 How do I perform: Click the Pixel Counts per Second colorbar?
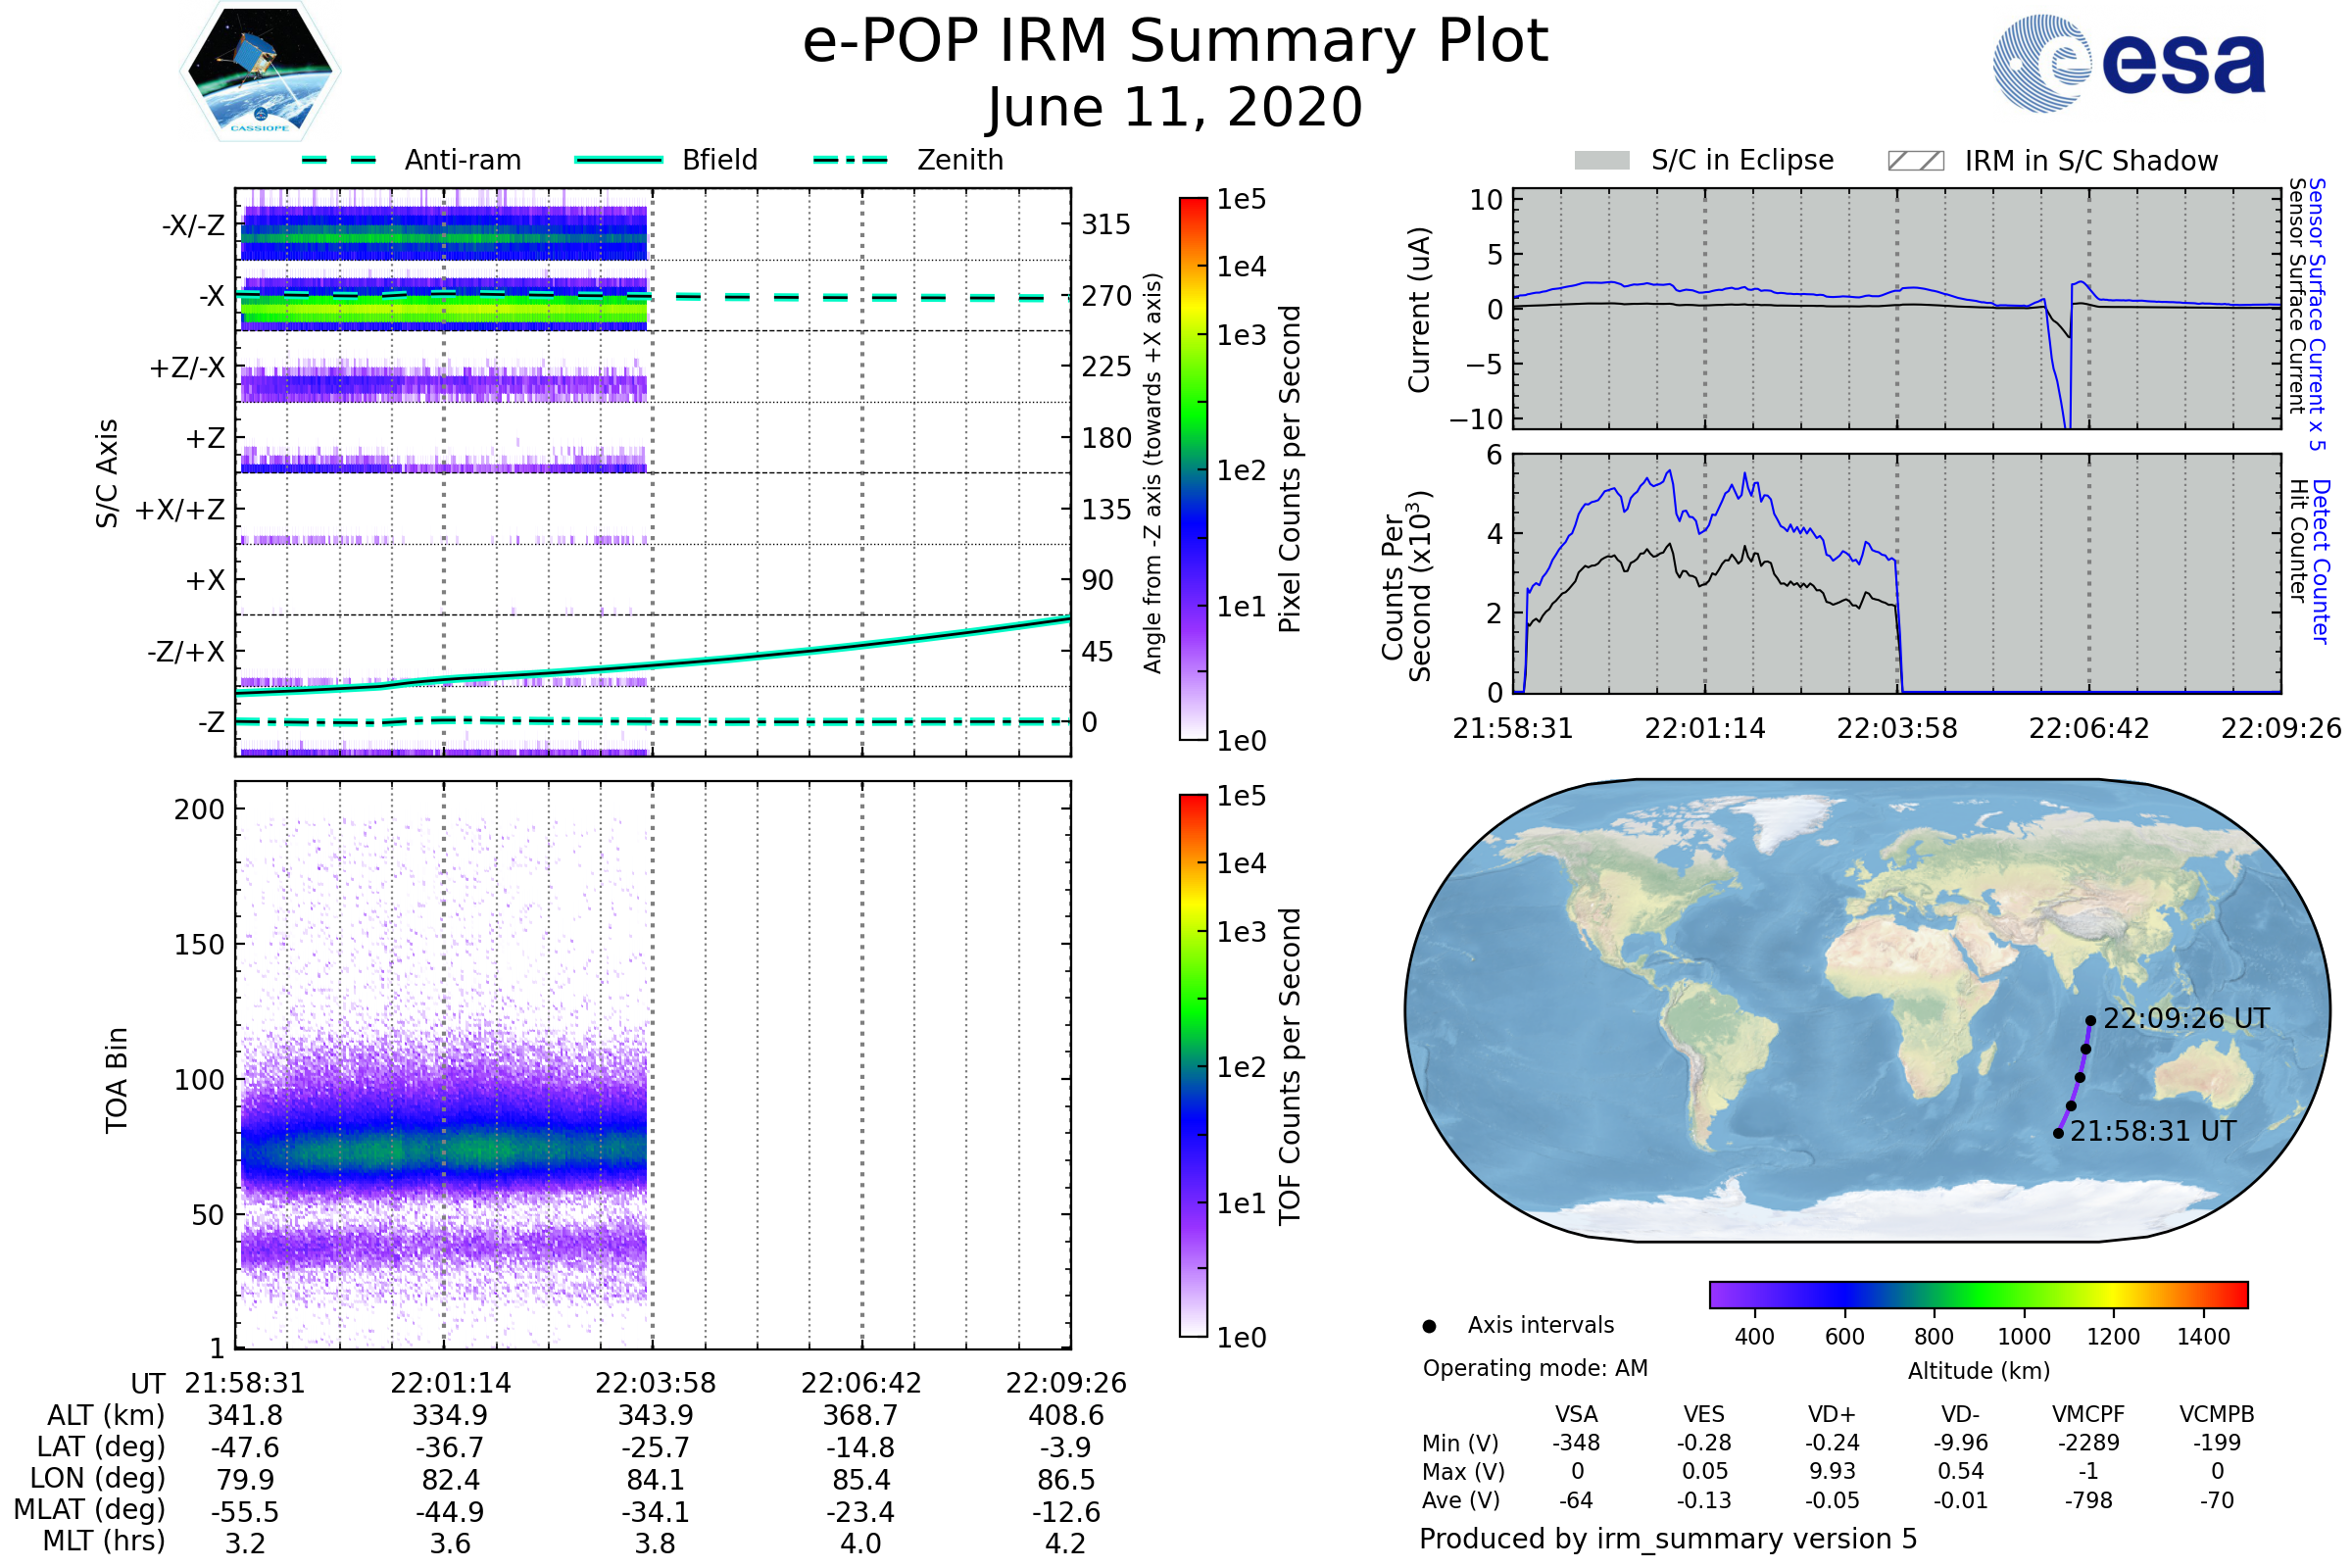(x=1193, y=468)
